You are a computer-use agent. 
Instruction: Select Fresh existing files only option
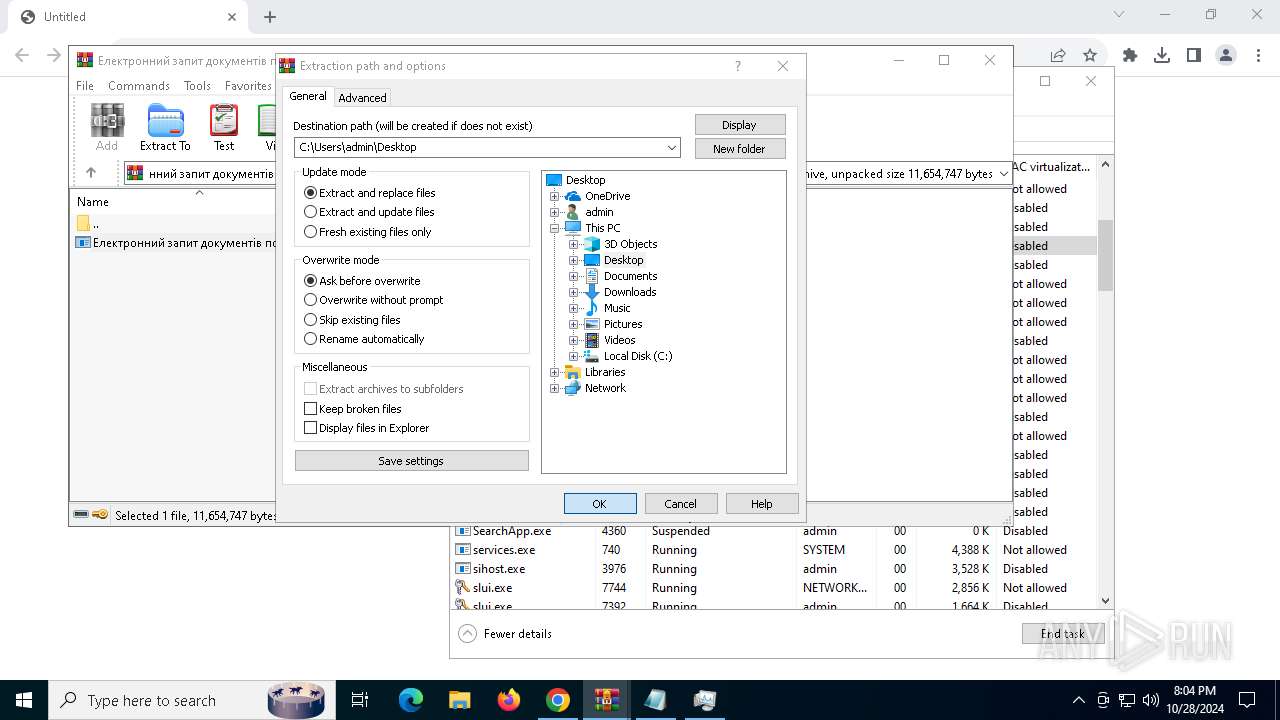(368, 232)
